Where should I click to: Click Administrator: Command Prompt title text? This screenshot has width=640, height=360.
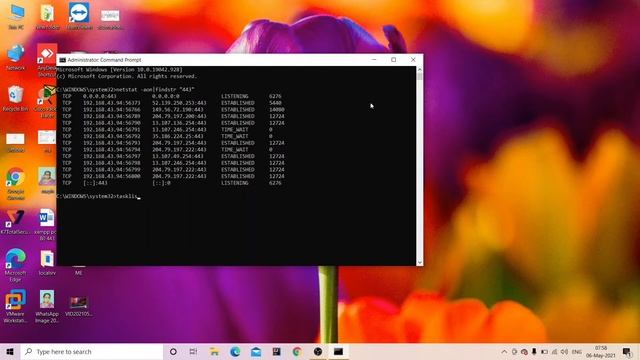(x=104, y=60)
